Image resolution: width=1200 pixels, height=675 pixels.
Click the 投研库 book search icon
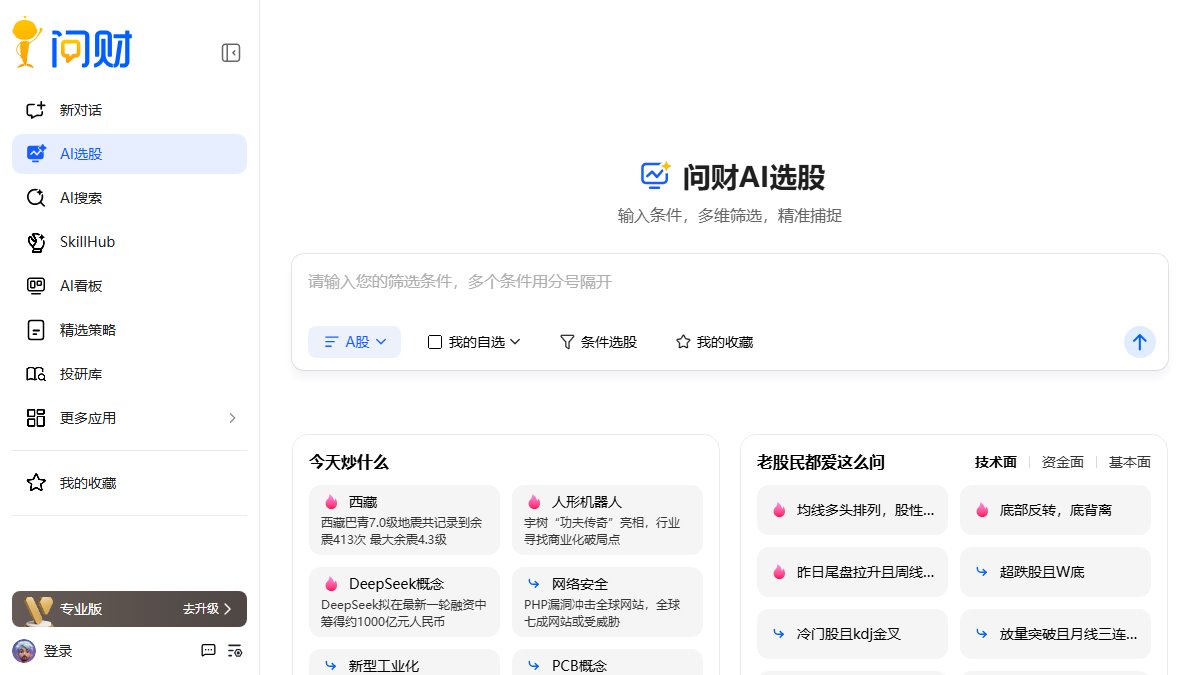coord(36,374)
